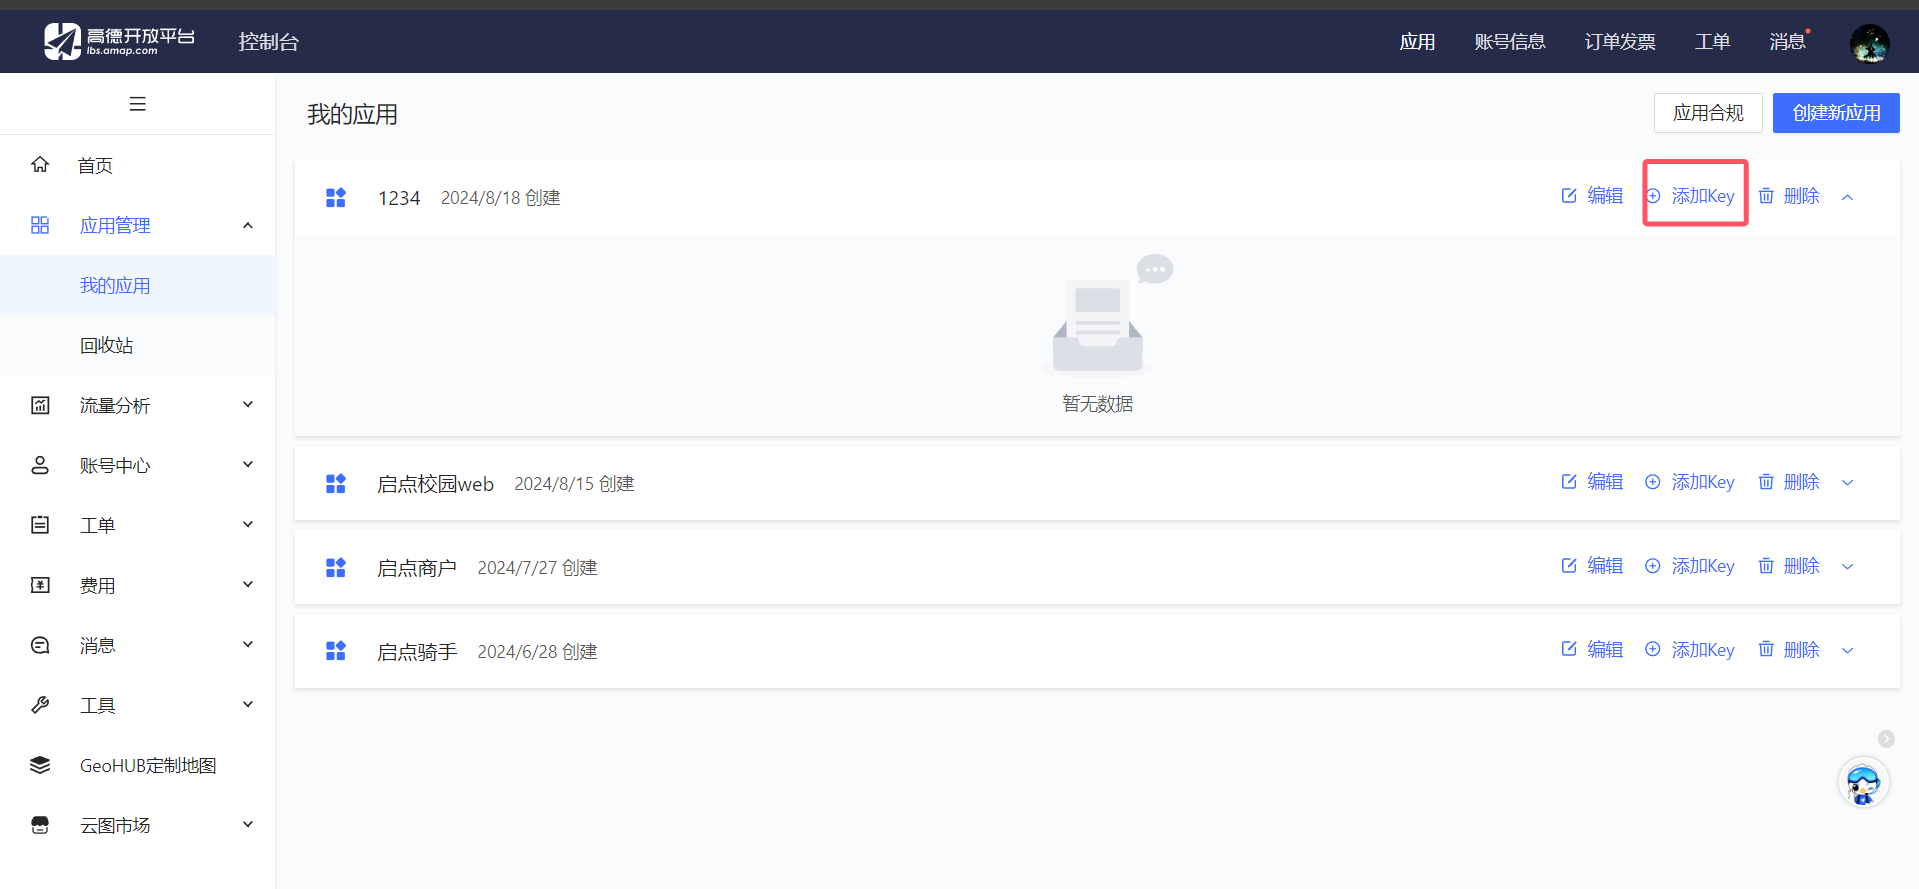Click the 高德开放平台 logo
The height and width of the screenshot is (889, 1919).
pyautogui.click(x=119, y=42)
